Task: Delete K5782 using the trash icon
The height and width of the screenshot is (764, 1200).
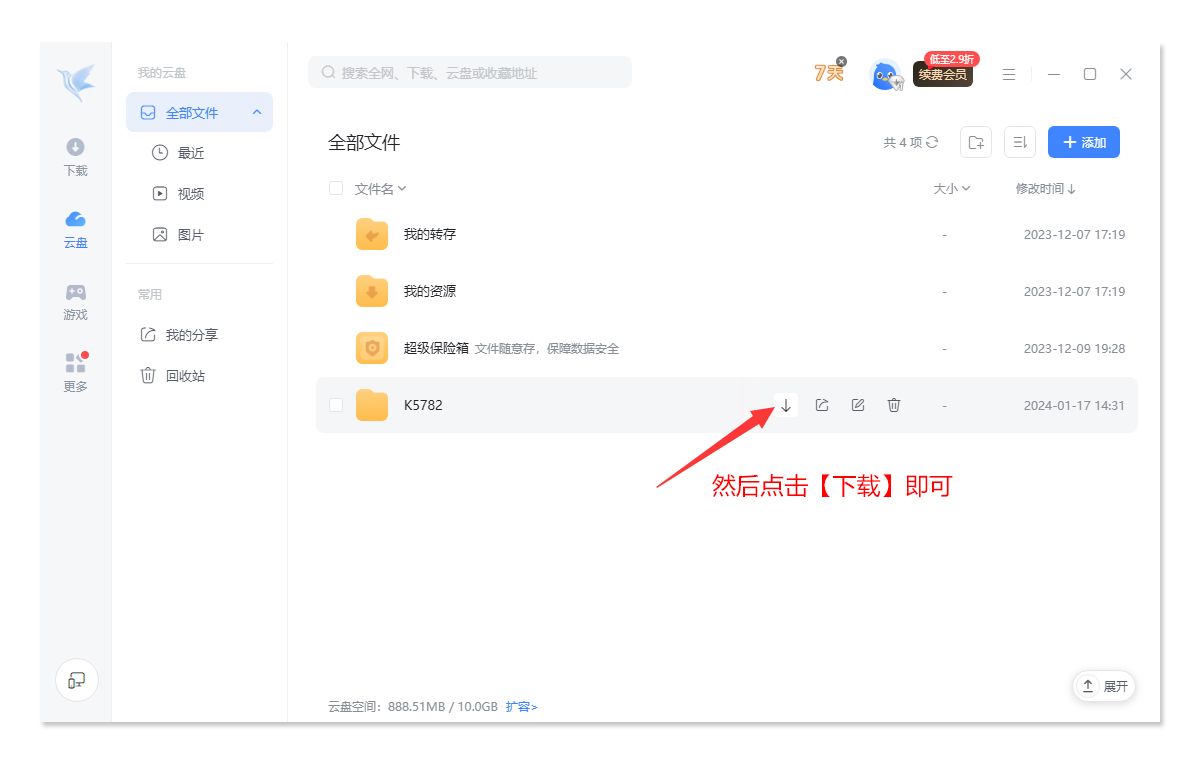Action: pyautogui.click(x=894, y=405)
